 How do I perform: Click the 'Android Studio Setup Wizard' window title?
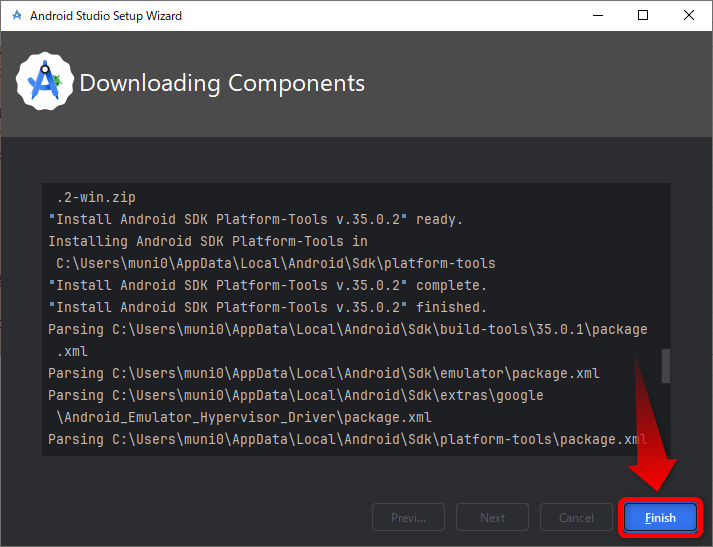[x=106, y=16]
